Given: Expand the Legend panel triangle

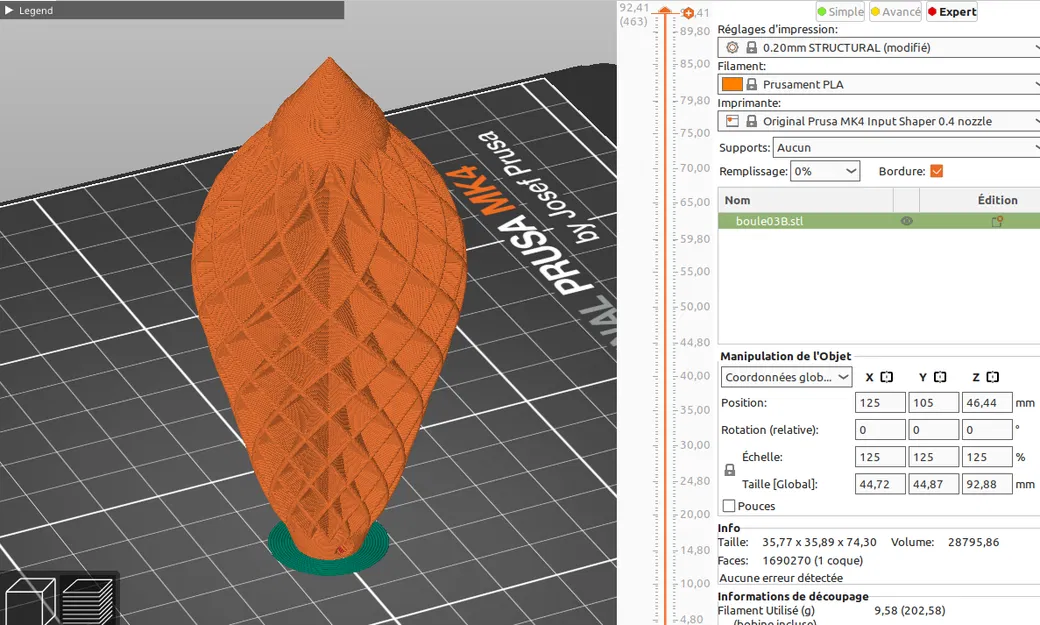Looking at the screenshot, I should click(x=9, y=10).
